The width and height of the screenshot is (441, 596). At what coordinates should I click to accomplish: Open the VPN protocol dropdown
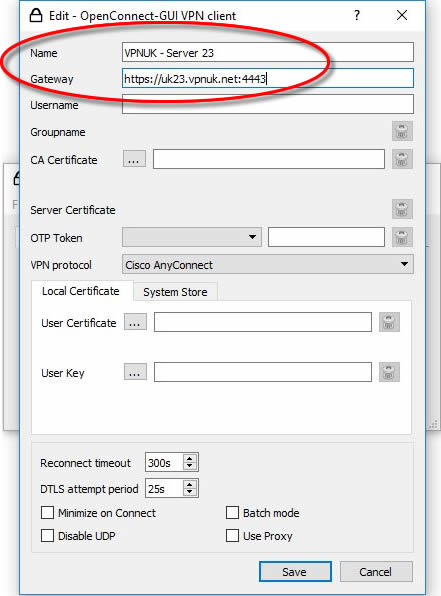pyautogui.click(x=268, y=265)
